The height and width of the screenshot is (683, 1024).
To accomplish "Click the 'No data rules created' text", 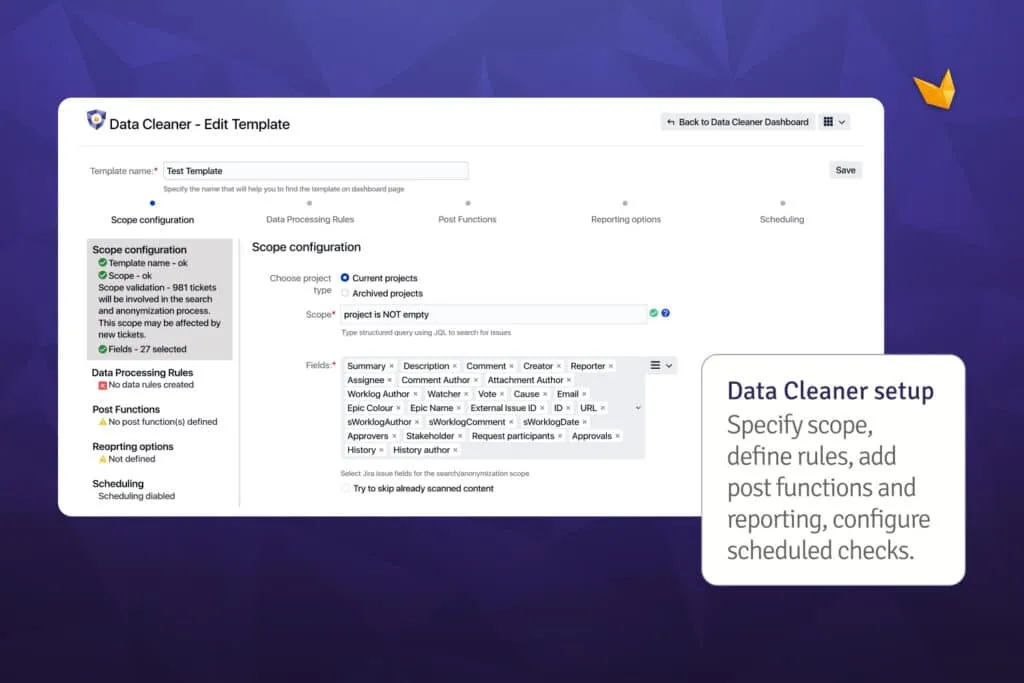I will pyautogui.click(x=151, y=385).
